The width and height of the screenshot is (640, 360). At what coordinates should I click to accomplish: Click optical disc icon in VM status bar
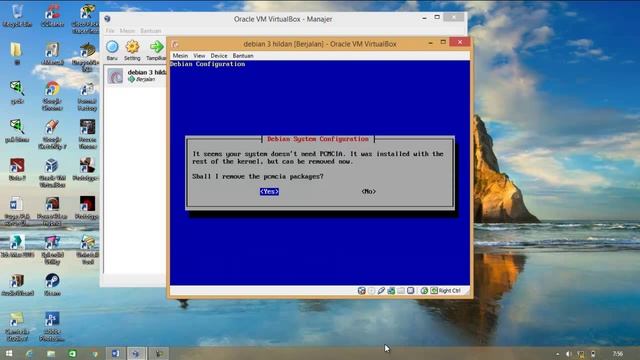point(371,291)
